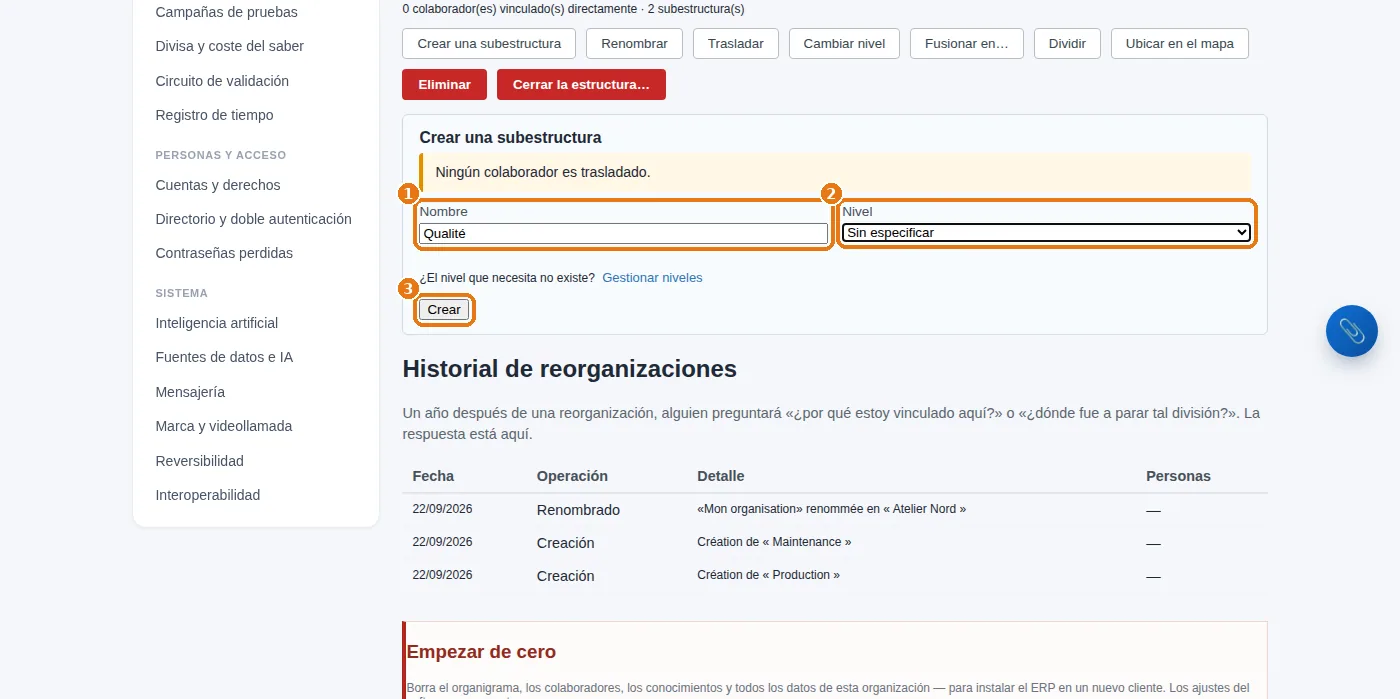
Task: Click the Crear button
Action: point(444,310)
